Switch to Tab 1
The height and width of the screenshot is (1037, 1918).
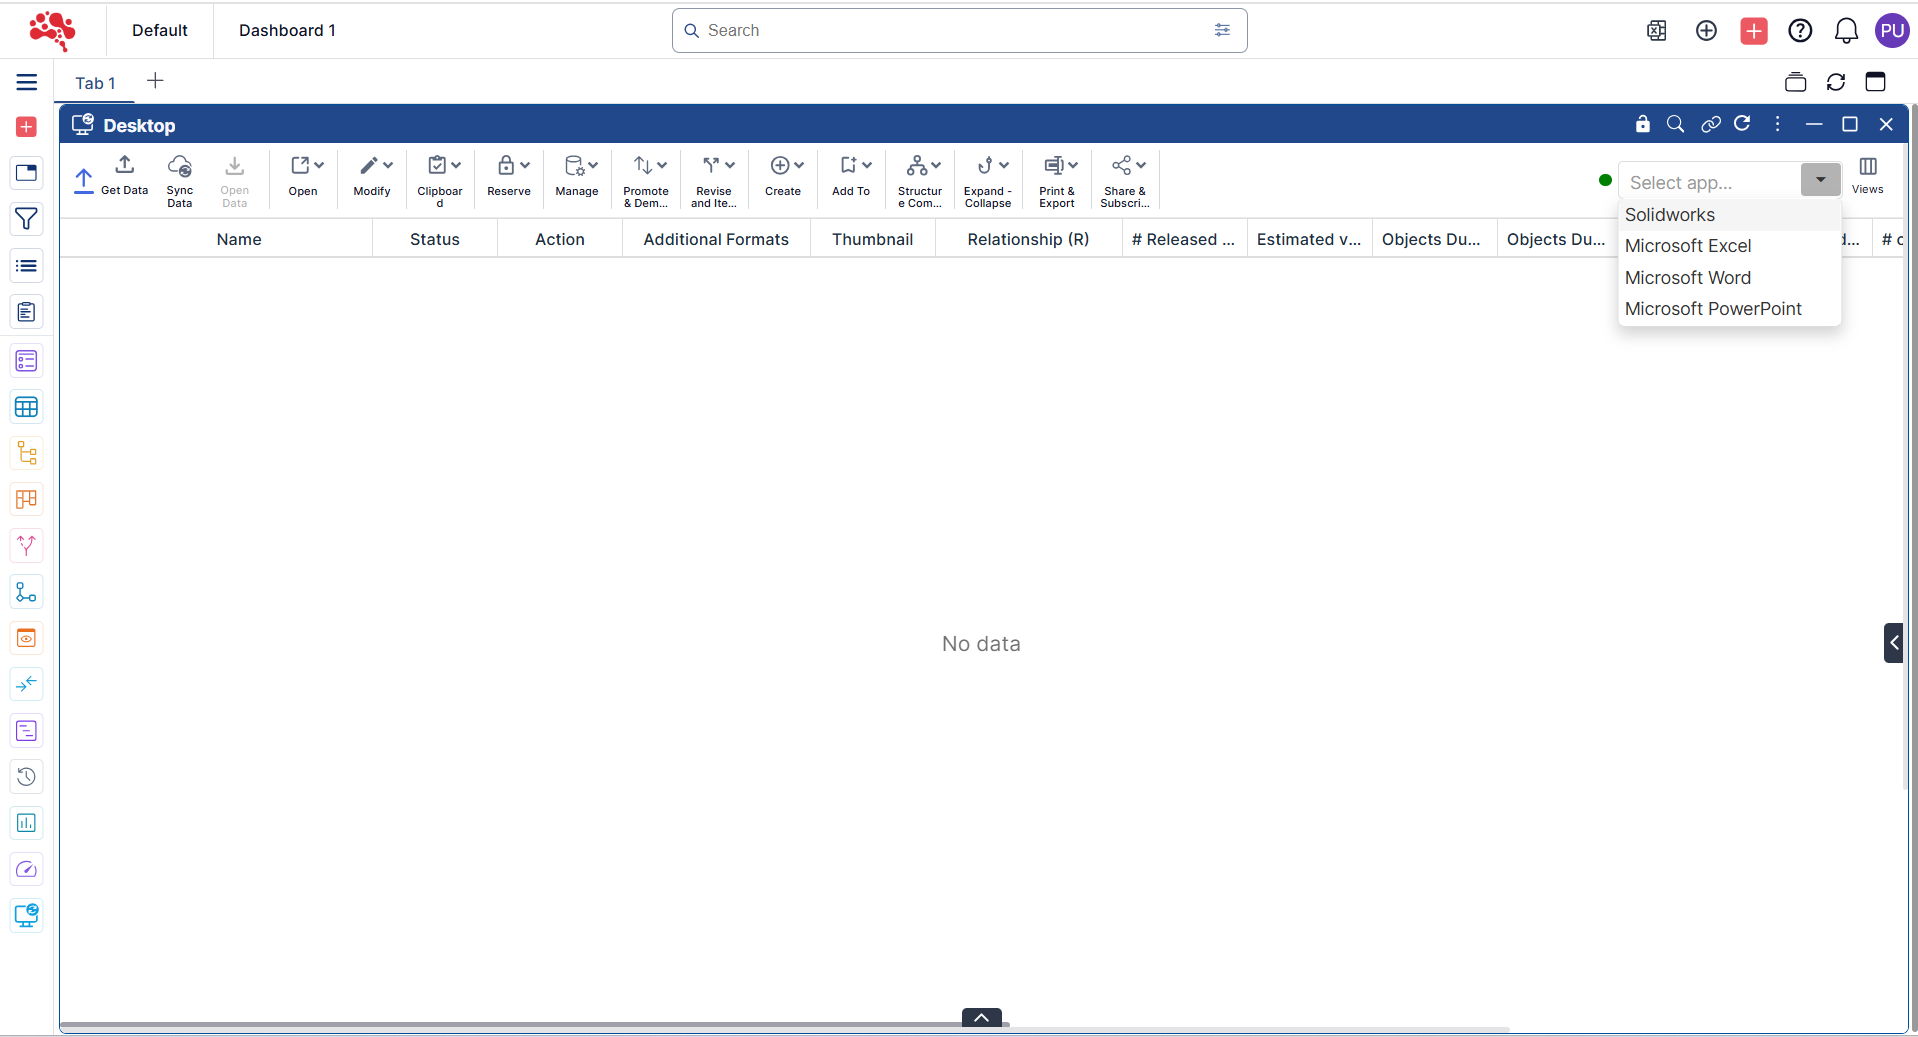95,83
